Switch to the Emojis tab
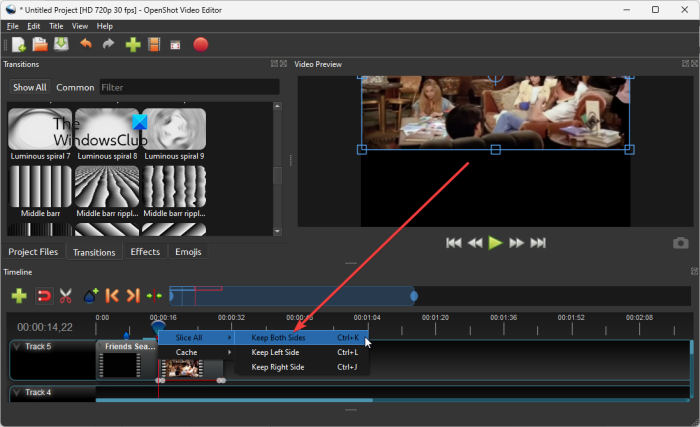This screenshot has height=427, width=700. click(x=188, y=252)
